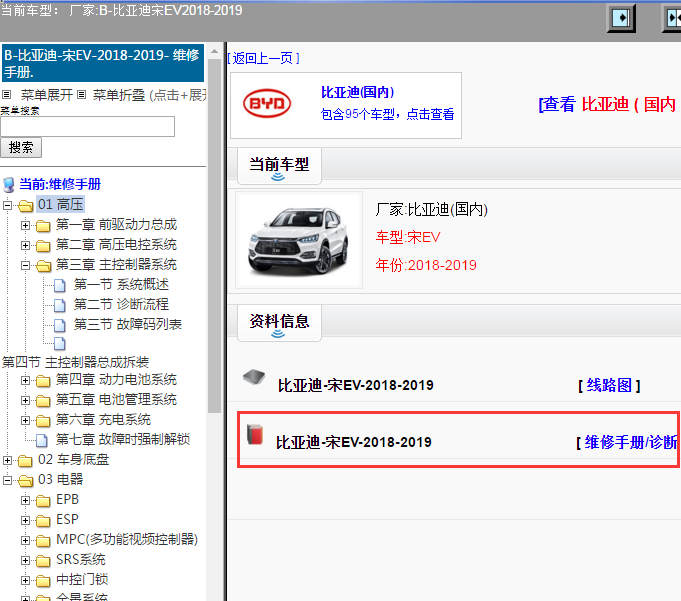The image size is (681, 601).
Task: Select the SRS系统 tree item
Action: (x=81, y=560)
